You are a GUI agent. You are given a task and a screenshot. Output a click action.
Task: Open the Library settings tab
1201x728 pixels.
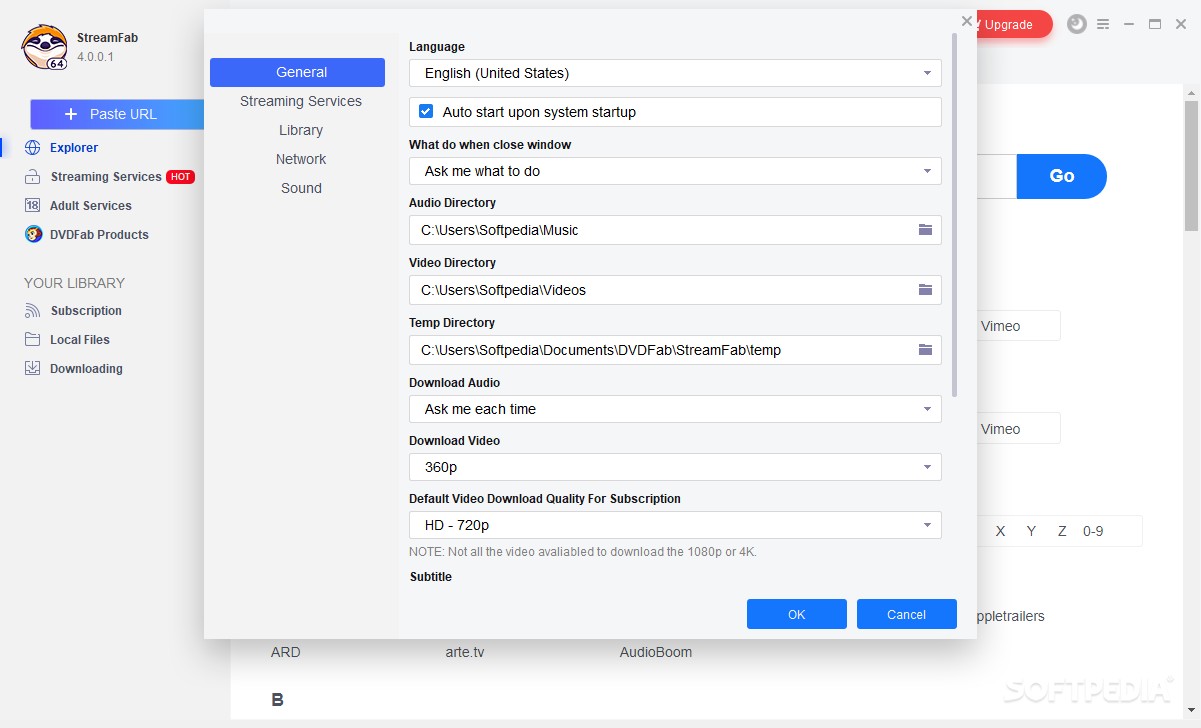[301, 130]
